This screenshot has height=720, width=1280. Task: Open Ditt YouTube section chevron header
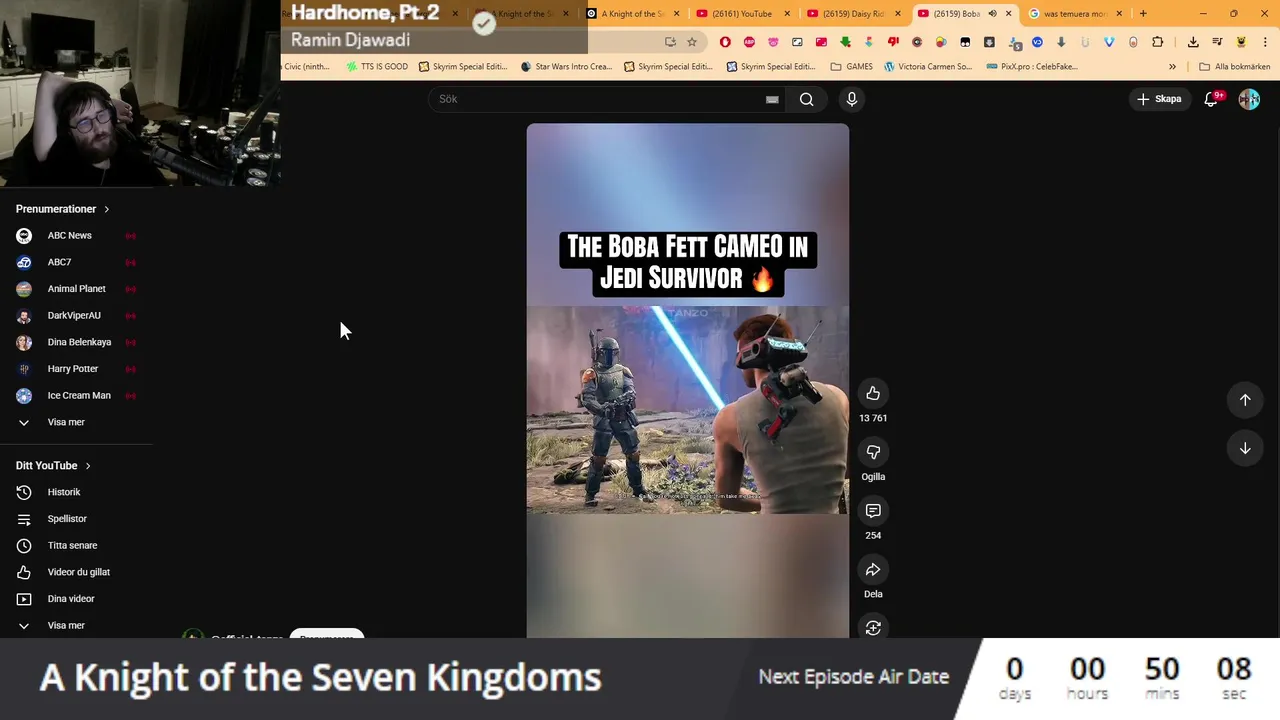(53, 466)
